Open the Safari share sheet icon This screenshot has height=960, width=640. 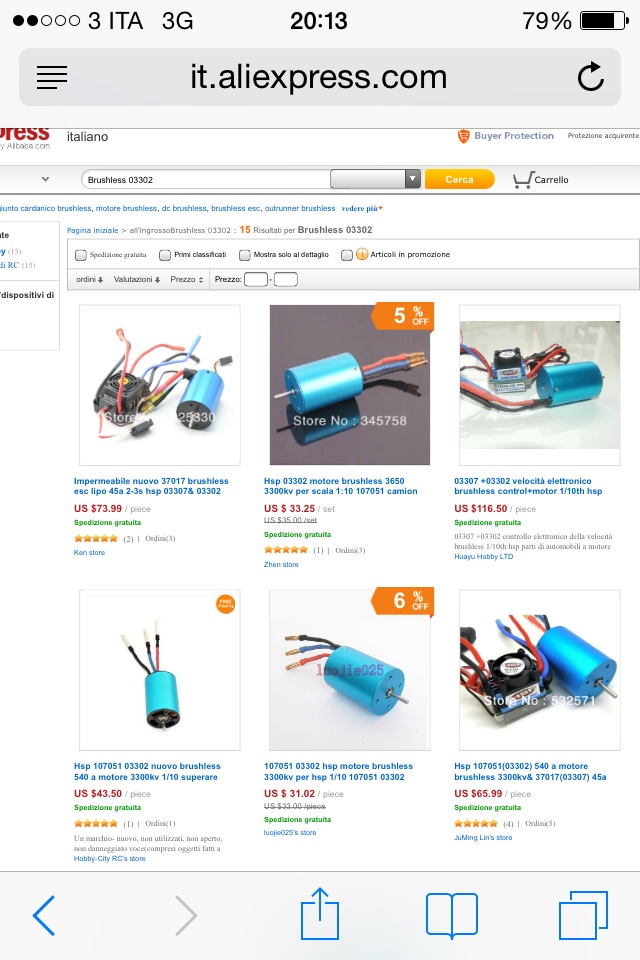tap(320, 913)
